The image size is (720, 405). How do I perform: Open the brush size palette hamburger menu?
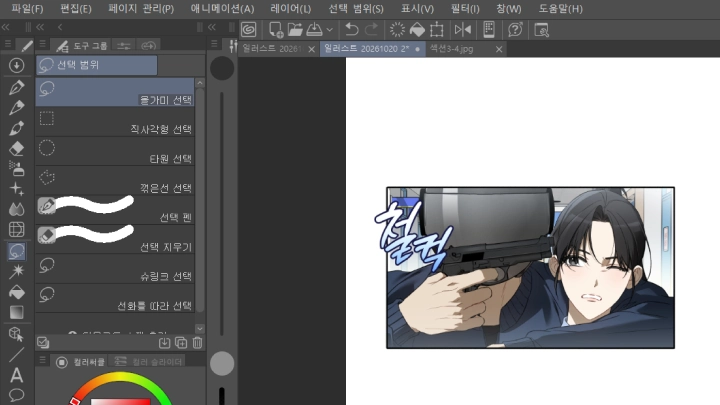click(214, 44)
